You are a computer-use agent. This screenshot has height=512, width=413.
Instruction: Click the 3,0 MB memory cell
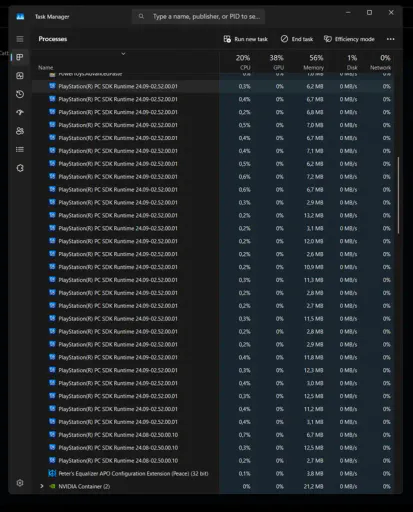point(315,383)
